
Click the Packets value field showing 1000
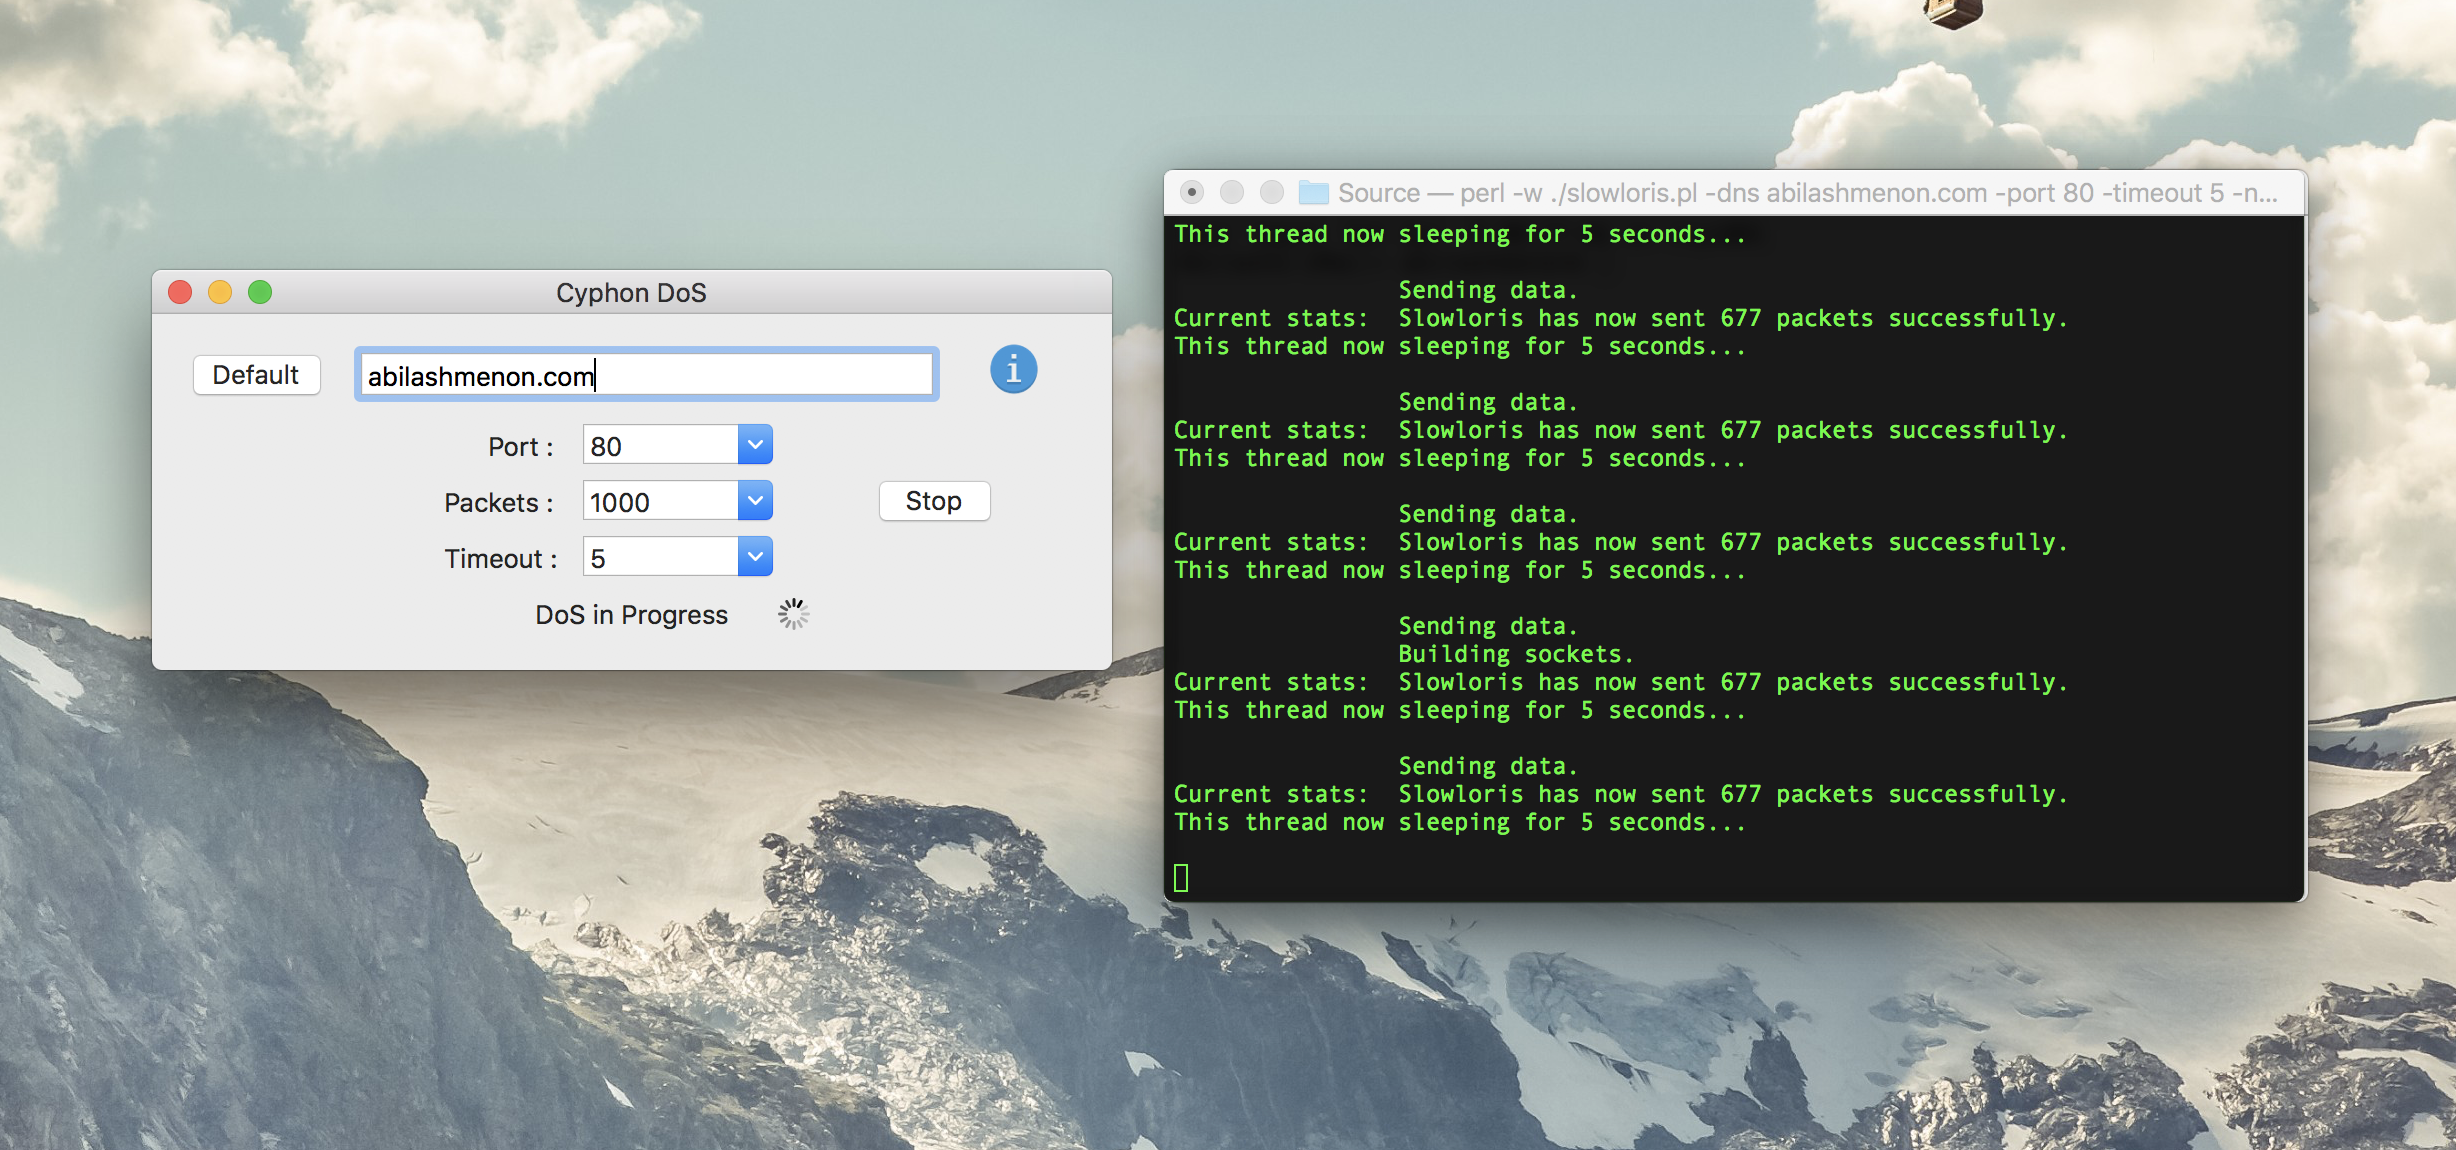(660, 501)
